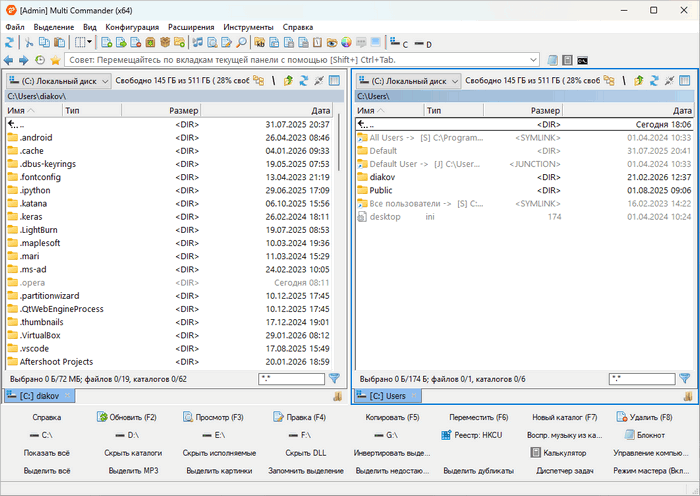Open the history clock icon
The image size is (700, 496).
coord(40,60)
